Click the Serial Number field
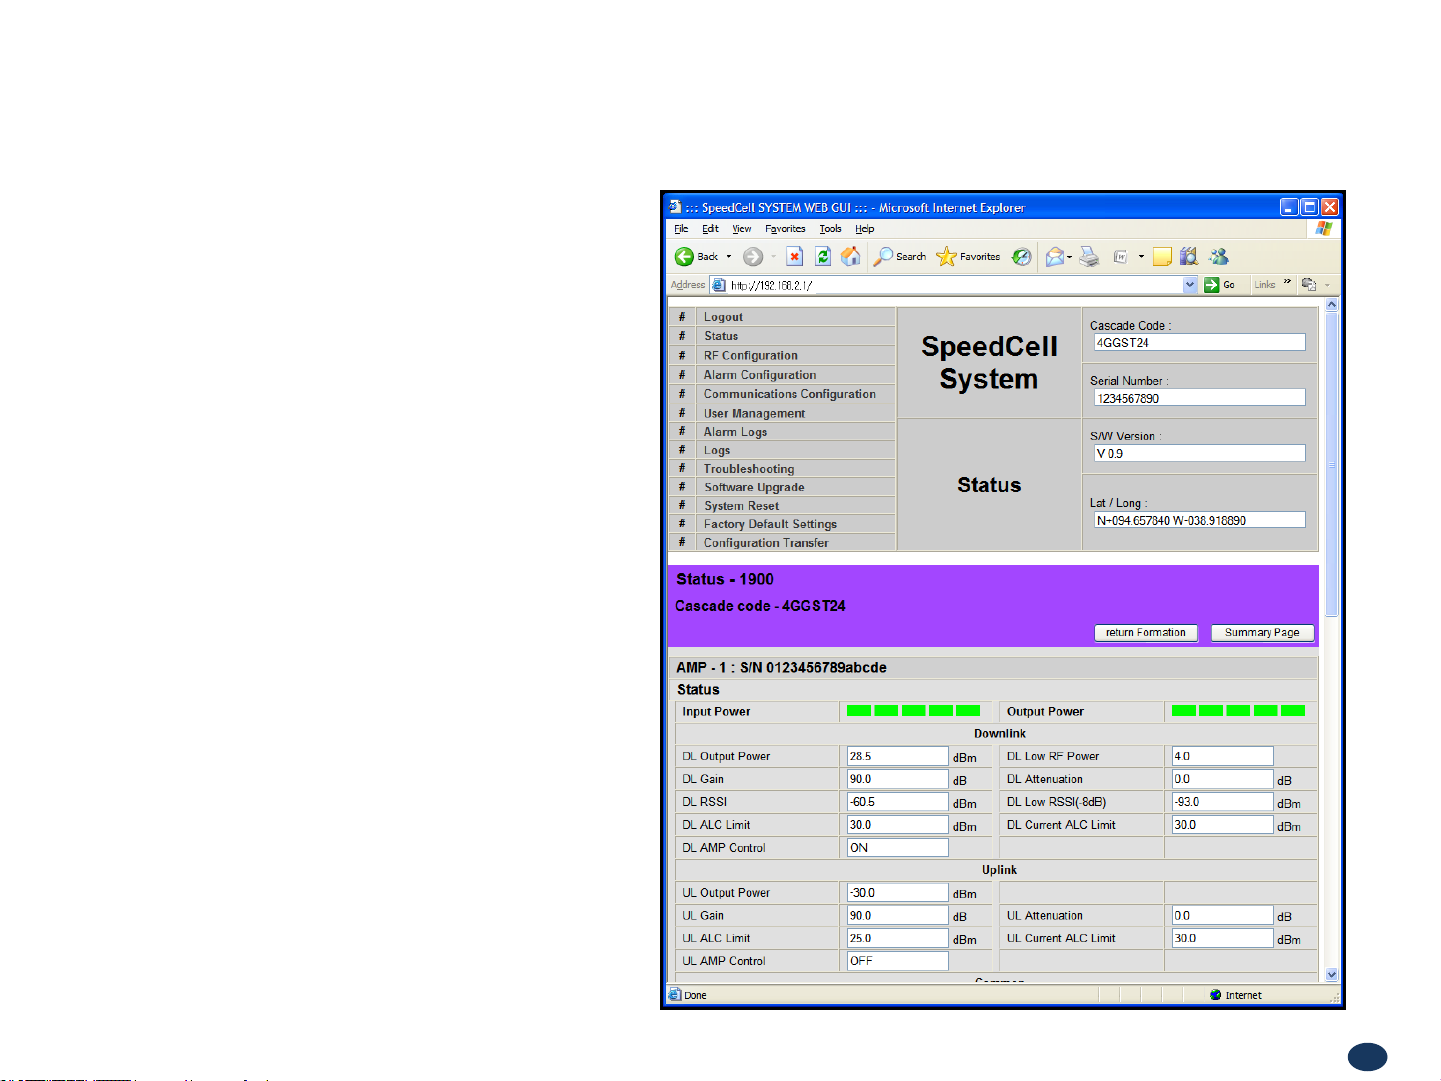This screenshot has width=1441, height=1081. pyautogui.click(x=1199, y=398)
